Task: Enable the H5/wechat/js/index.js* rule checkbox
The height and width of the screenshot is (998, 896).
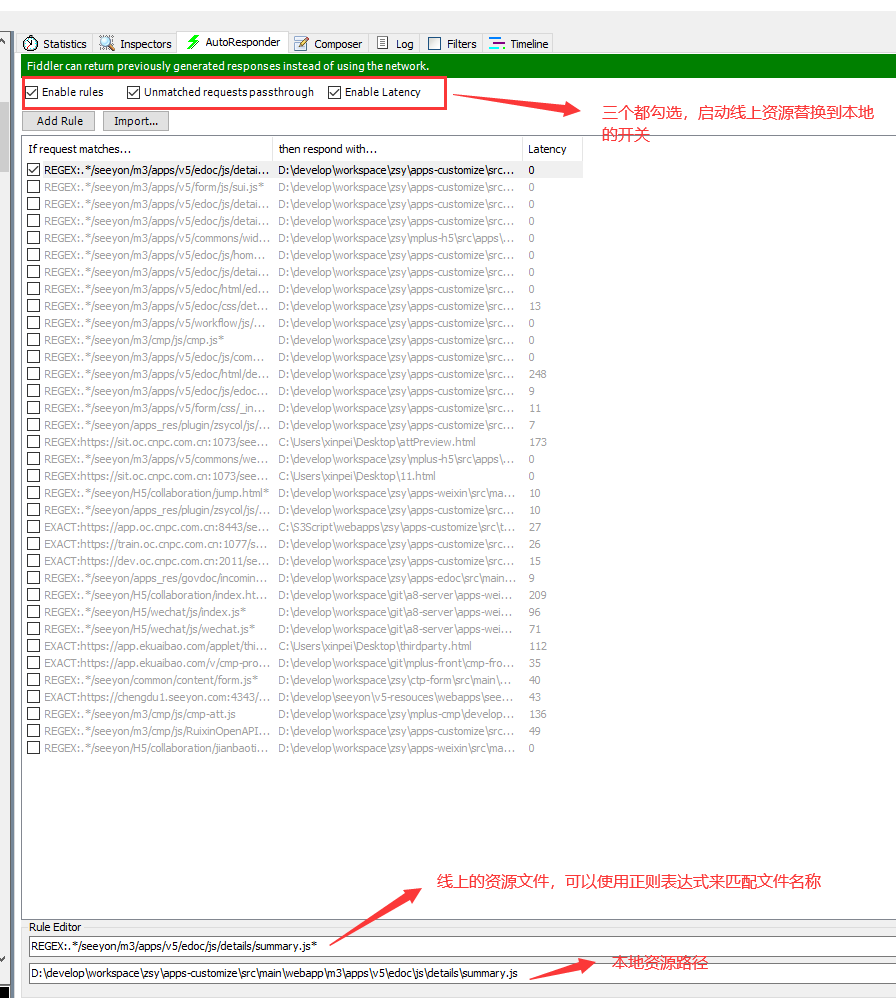Action: pos(34,612)
